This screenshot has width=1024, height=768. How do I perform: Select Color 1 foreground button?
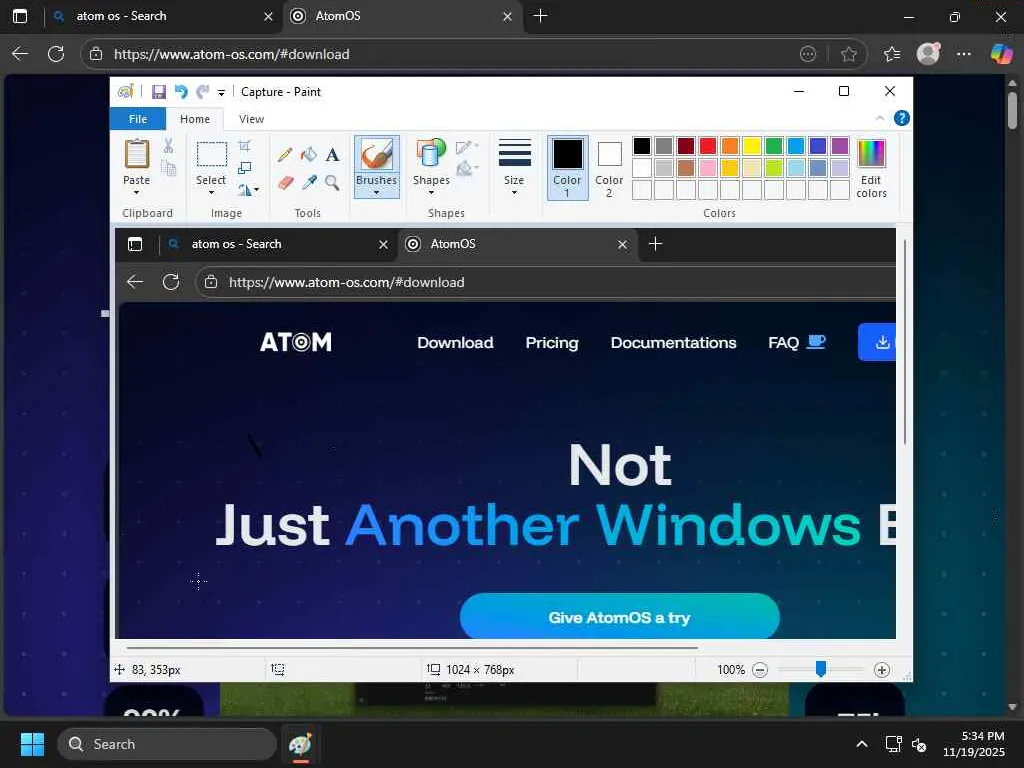tap(567, 167)
